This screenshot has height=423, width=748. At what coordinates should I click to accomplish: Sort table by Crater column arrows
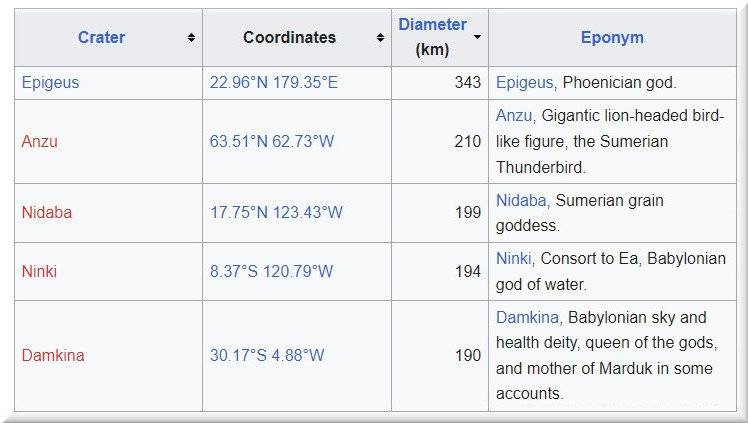click(191, 38)
